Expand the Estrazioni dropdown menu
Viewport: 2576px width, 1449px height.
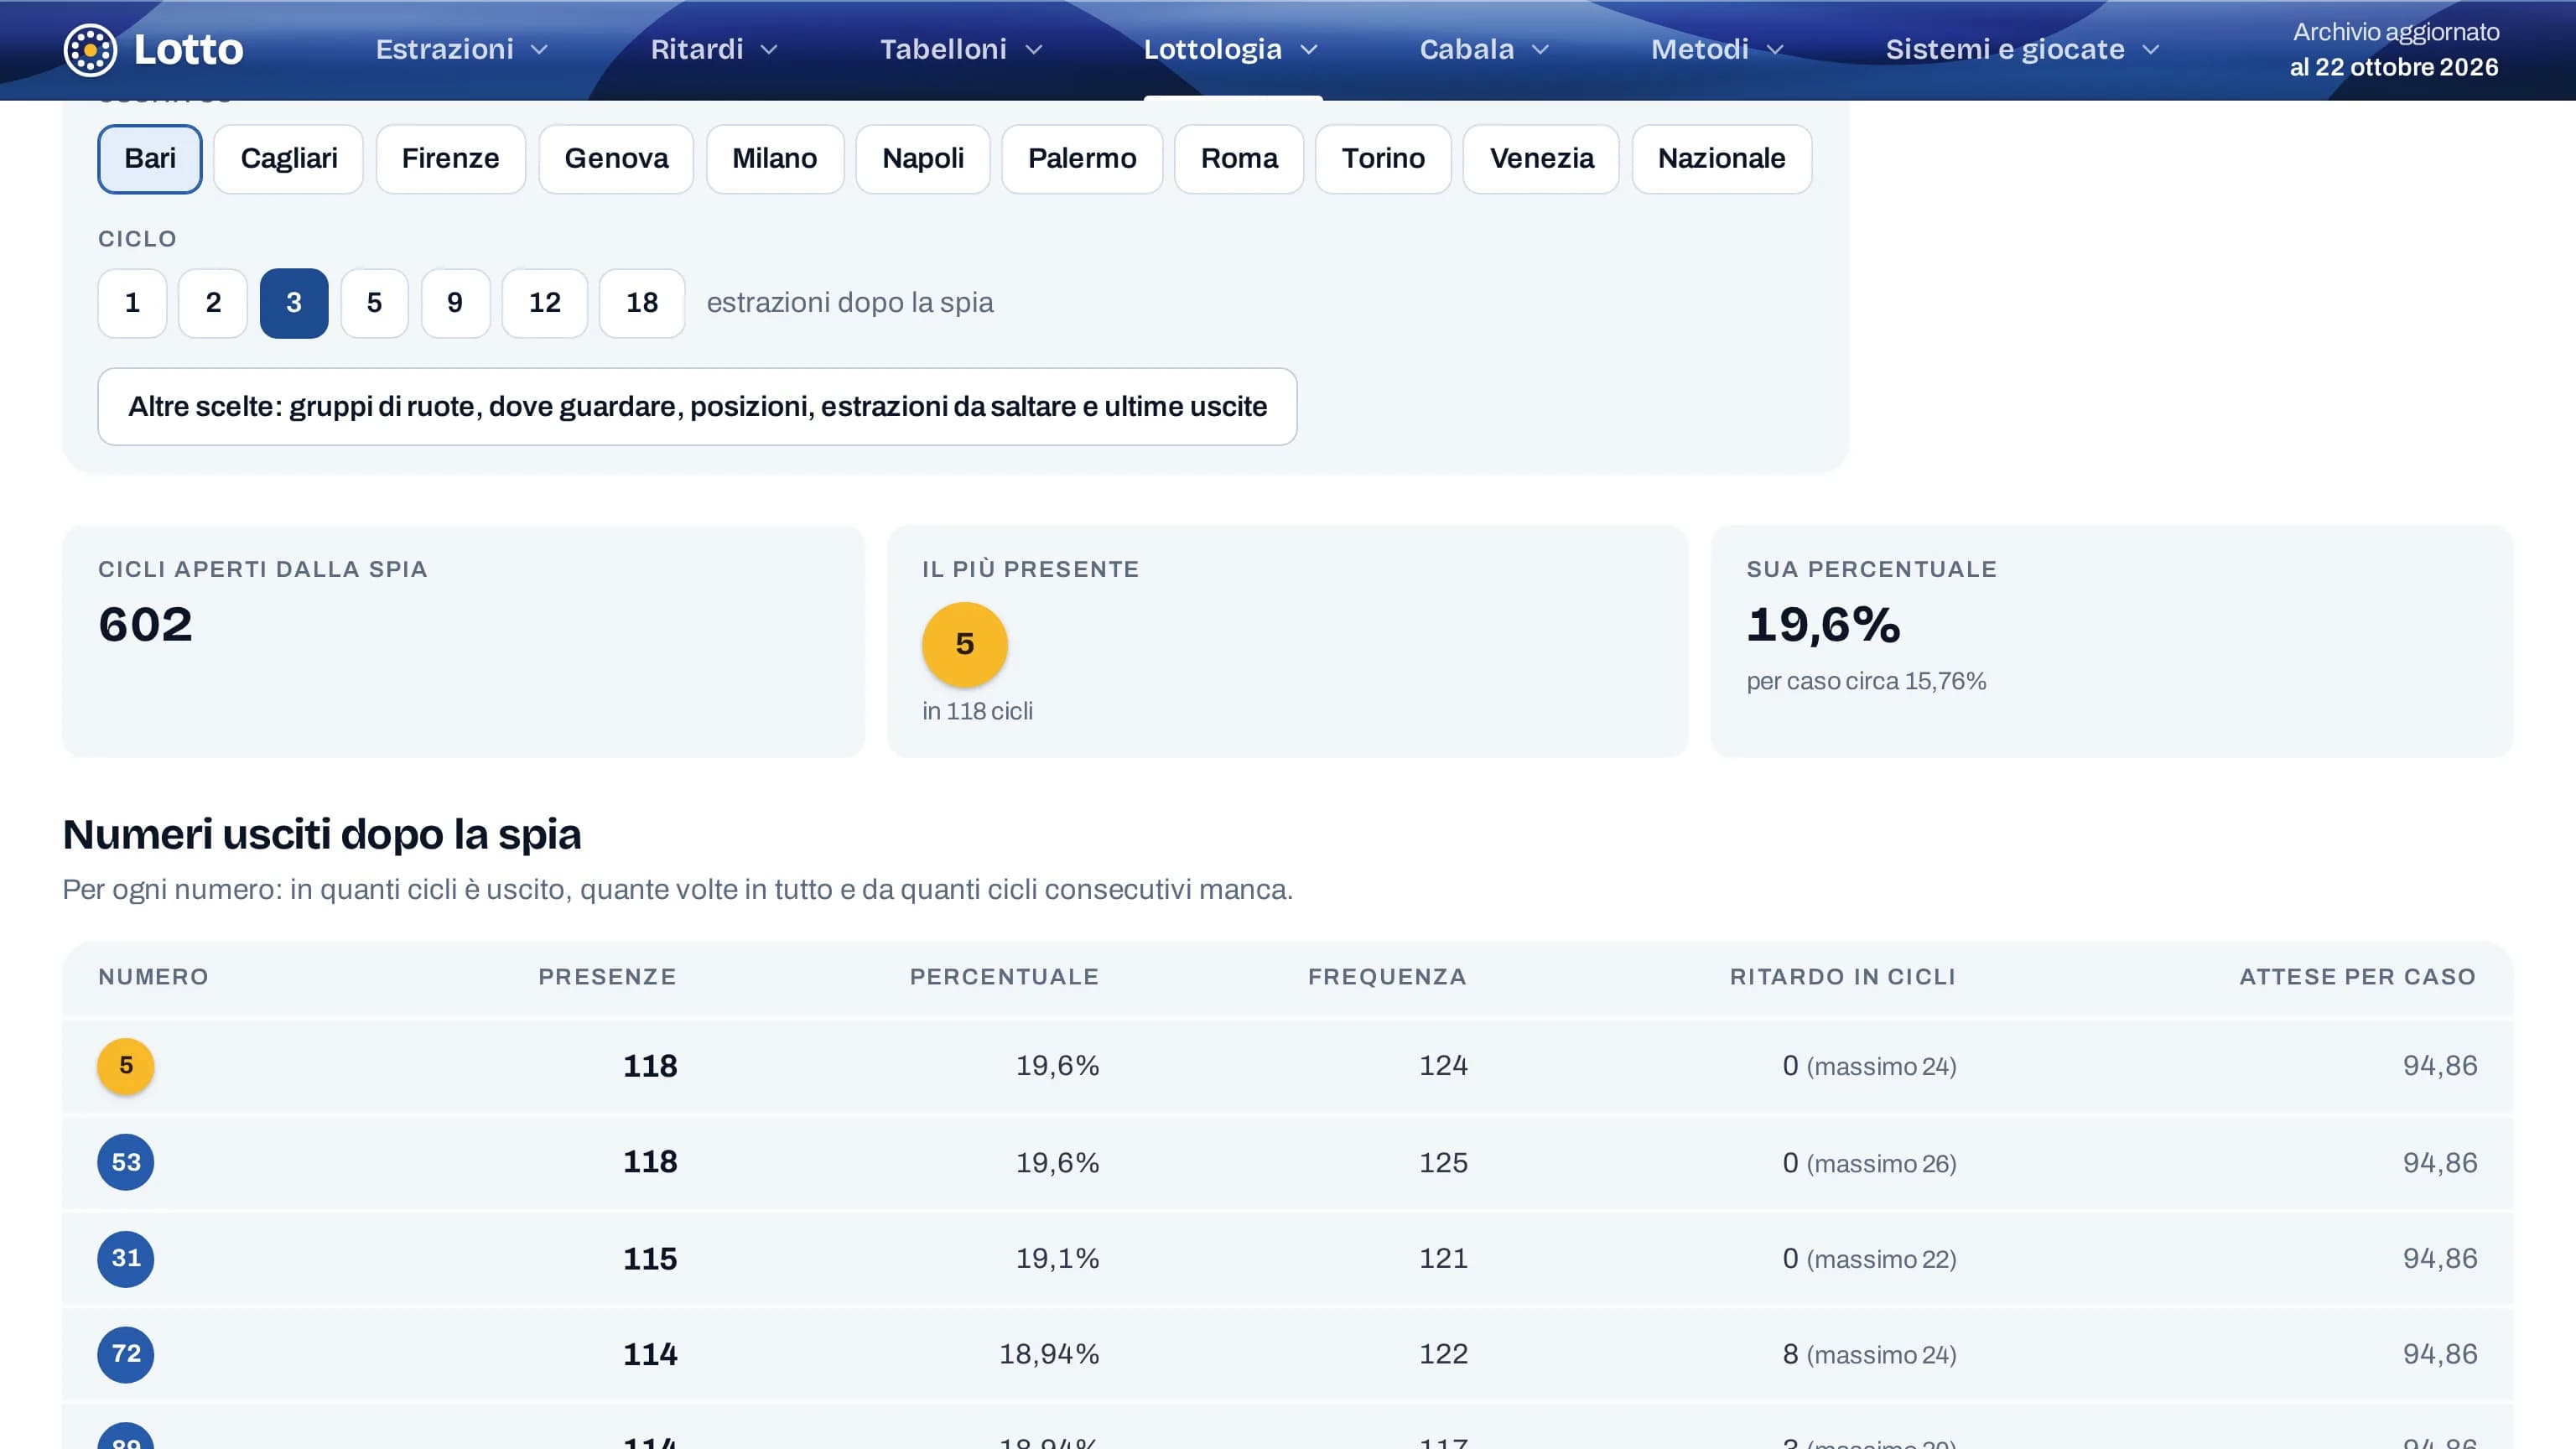click(462, 49)
